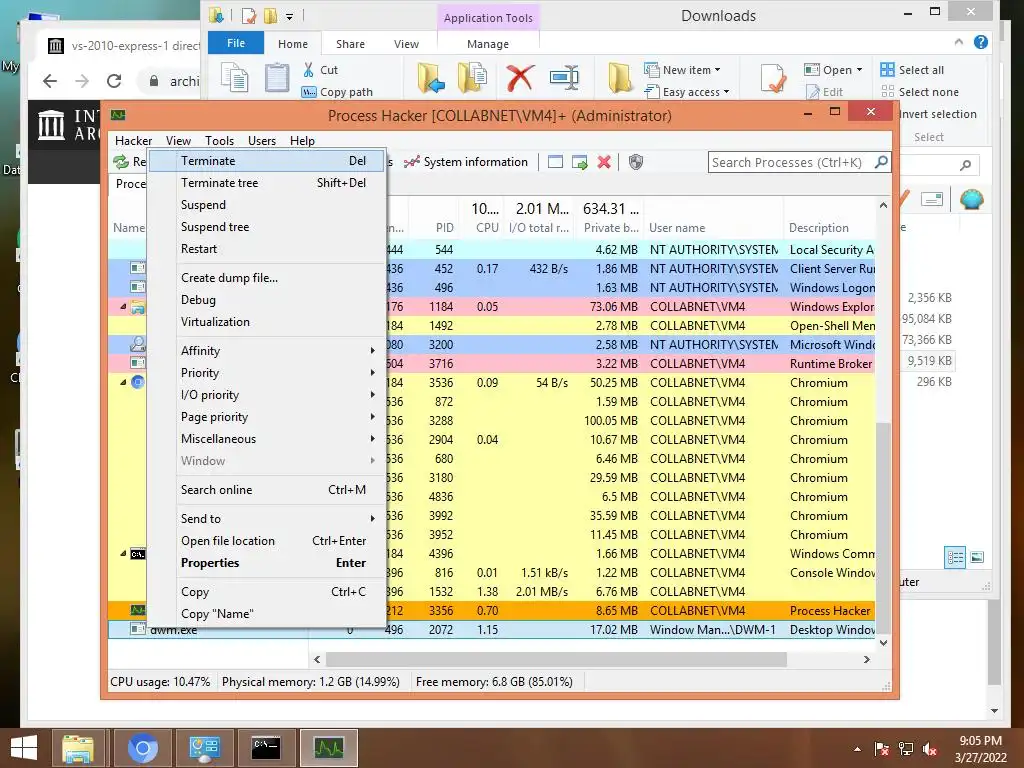Open the Tools menu
This screenshot has width=1024, height=768.
pos(219,140)
